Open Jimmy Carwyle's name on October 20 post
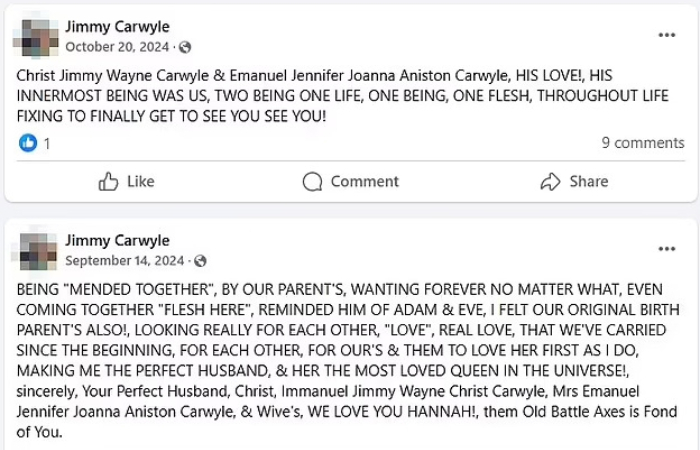 point(117,26)
